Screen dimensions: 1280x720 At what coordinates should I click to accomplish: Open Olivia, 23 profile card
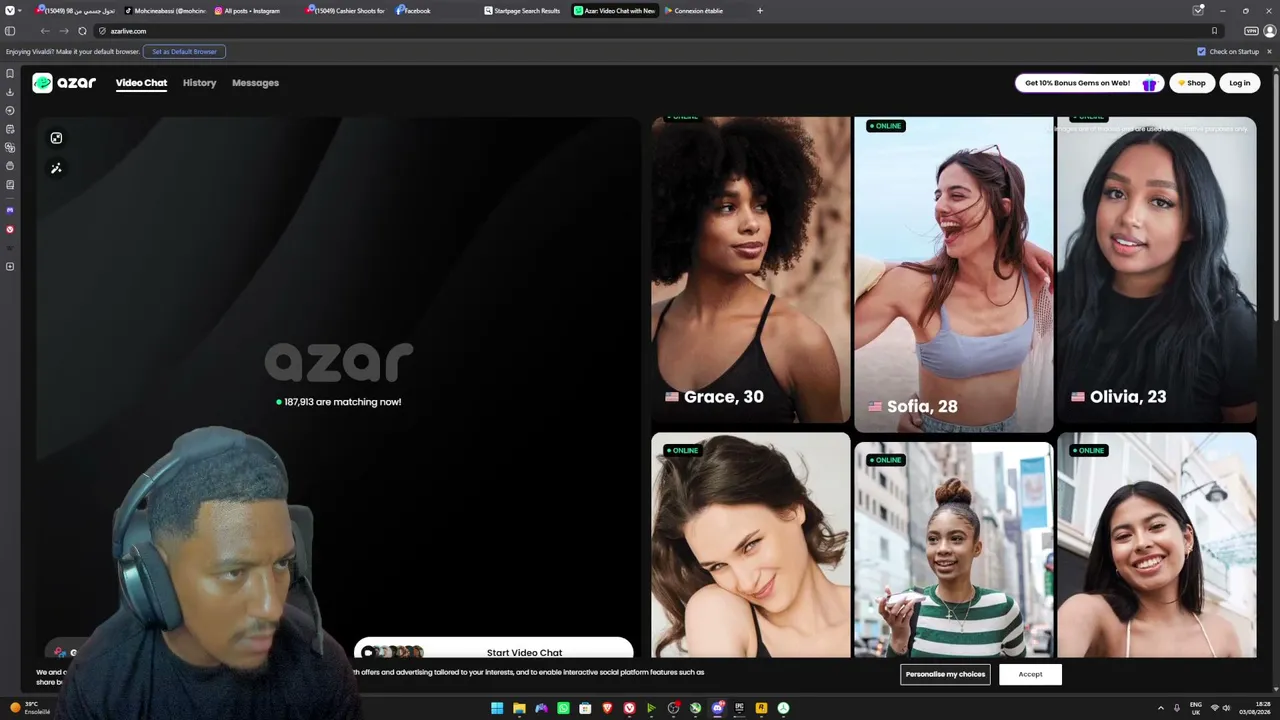click(1156, 270)
